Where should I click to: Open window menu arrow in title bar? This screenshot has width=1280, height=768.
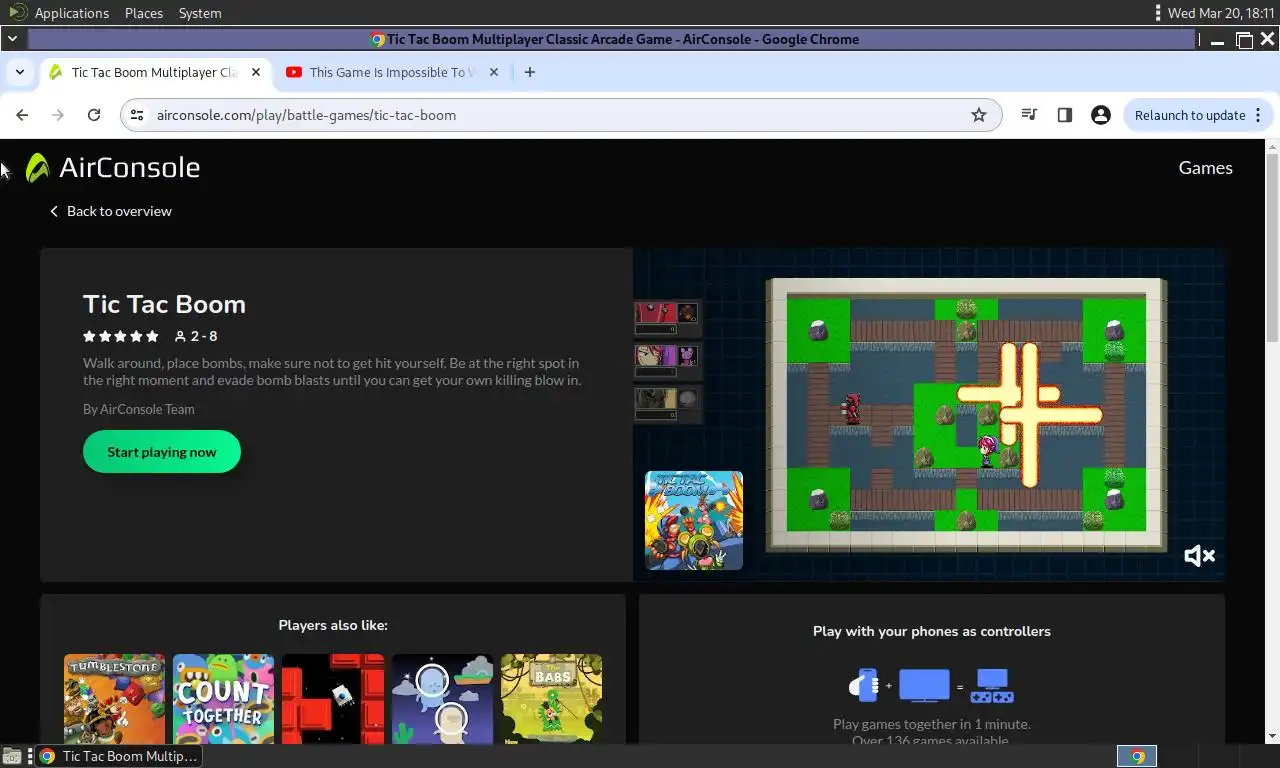pyautogui.click(x=12, y=39)
